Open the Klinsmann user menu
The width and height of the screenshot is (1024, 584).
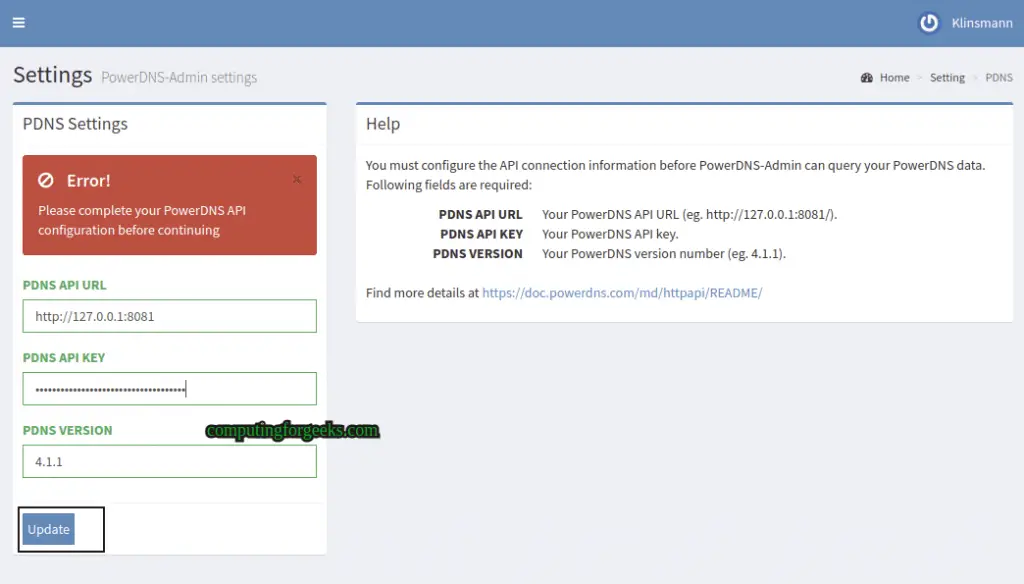tap(982, 23)
